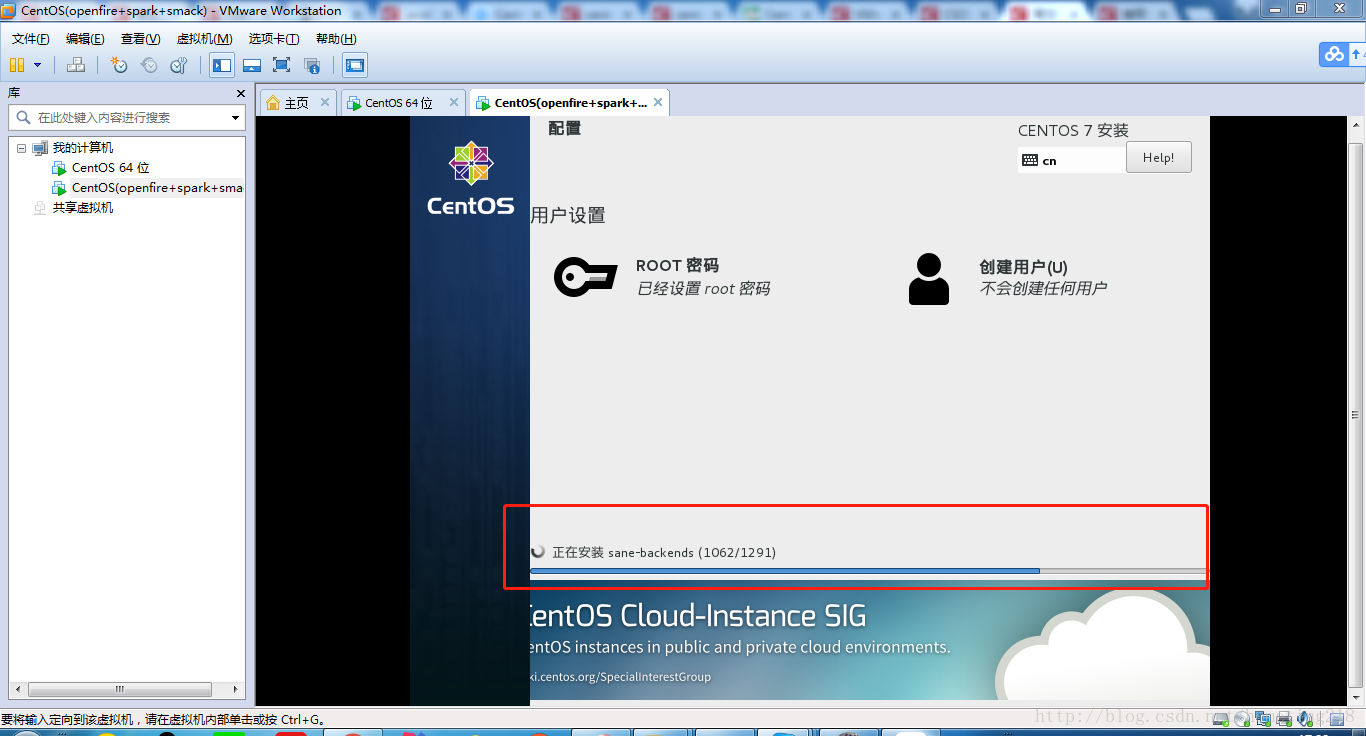The image size is (1366, 736).
Task: Click the 用户设置 section heading
Action: [568, 215]
